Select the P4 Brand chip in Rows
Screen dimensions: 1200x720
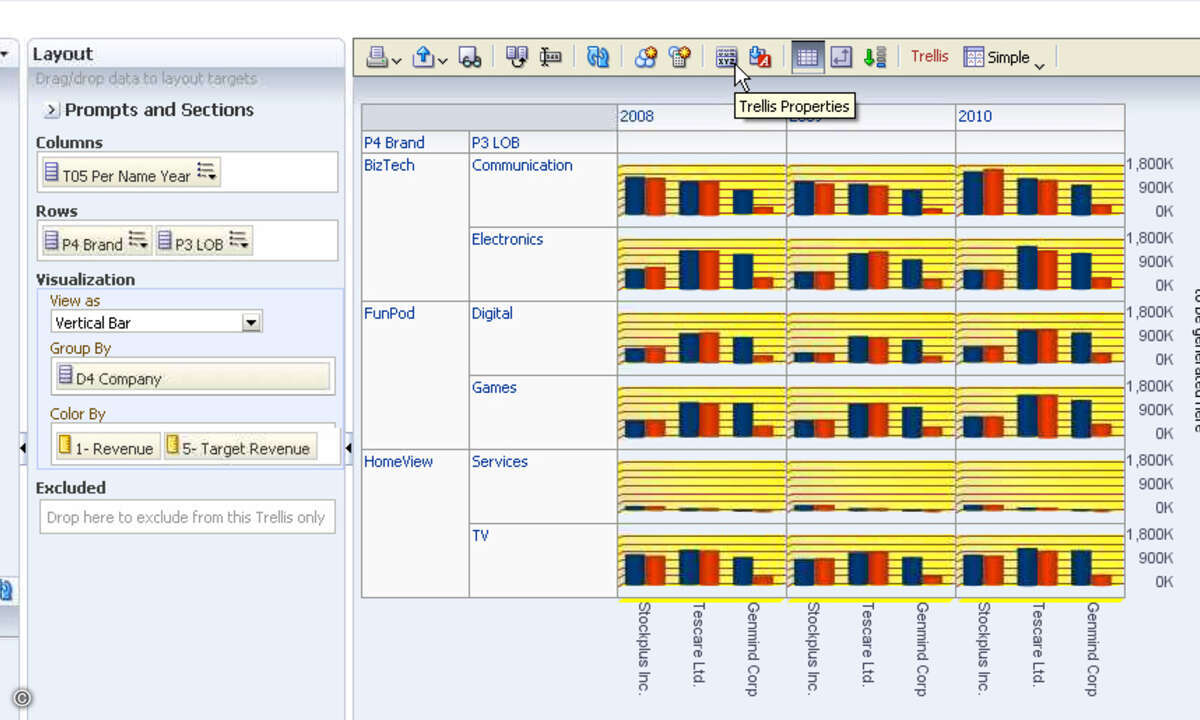click(x=96, y=241)
